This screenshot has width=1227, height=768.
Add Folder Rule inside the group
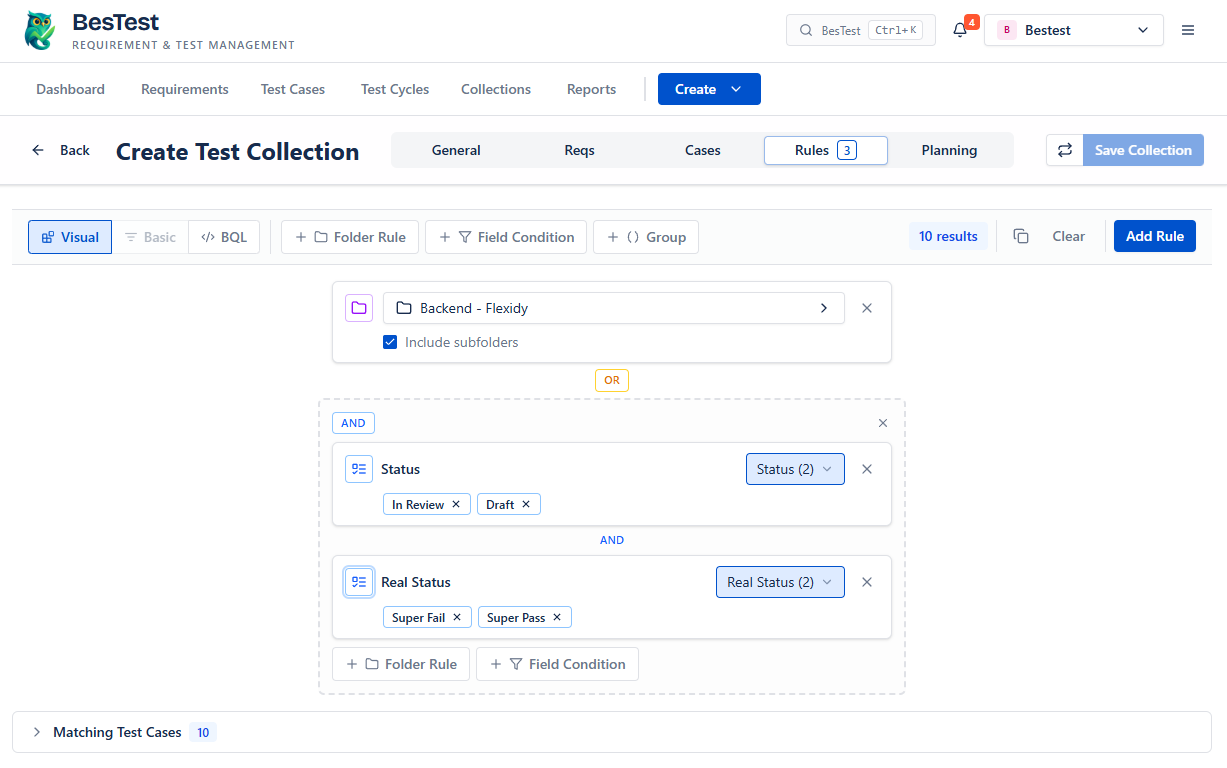pyautogui.click(x=401, y=664)
